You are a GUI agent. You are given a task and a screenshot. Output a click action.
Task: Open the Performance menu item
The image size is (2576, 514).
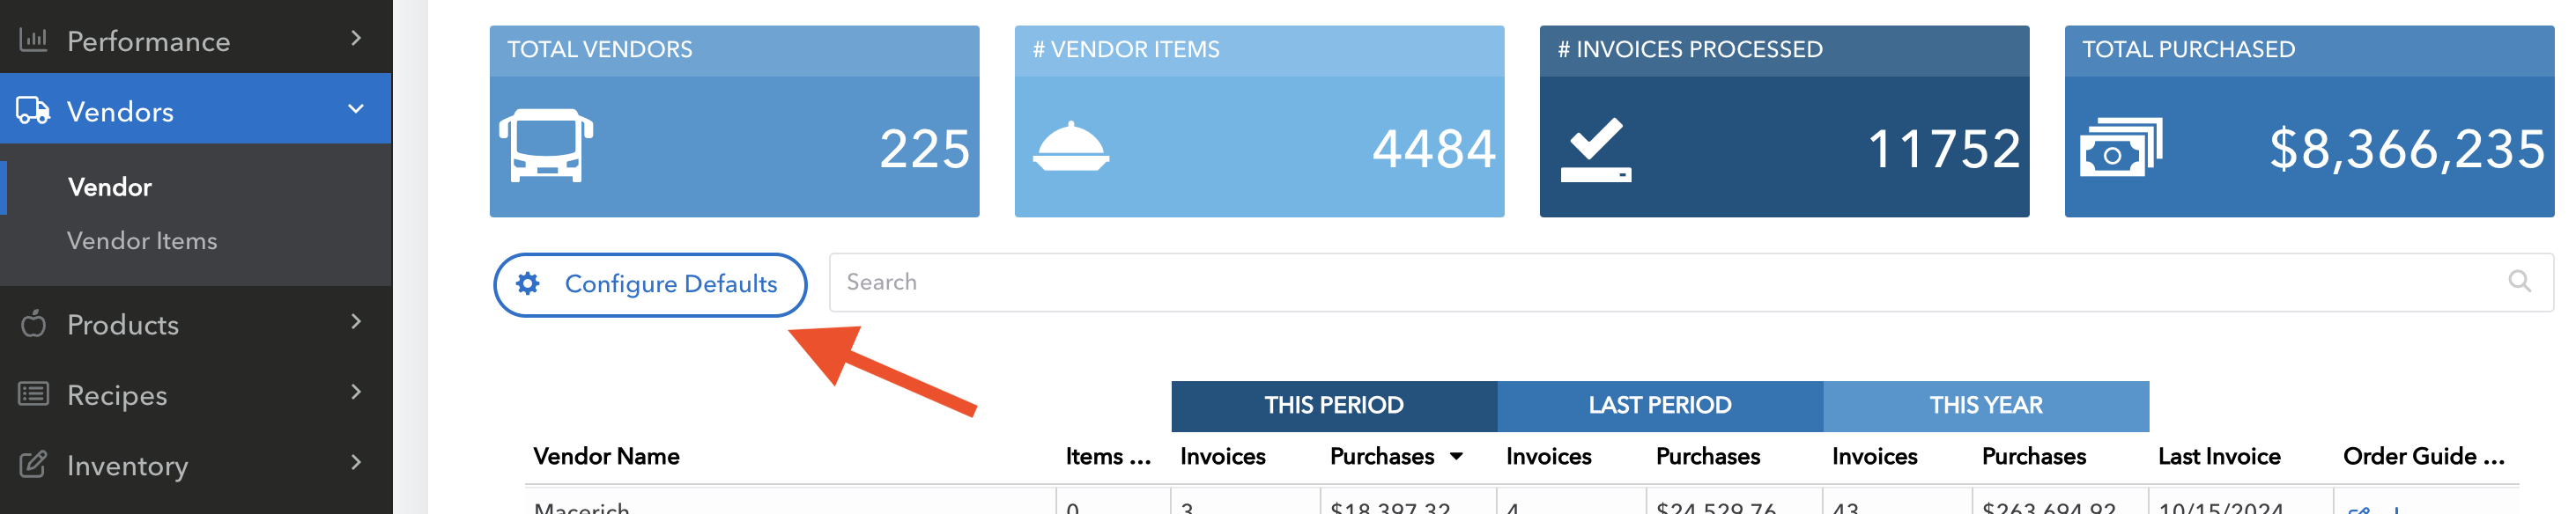point(196,38)
